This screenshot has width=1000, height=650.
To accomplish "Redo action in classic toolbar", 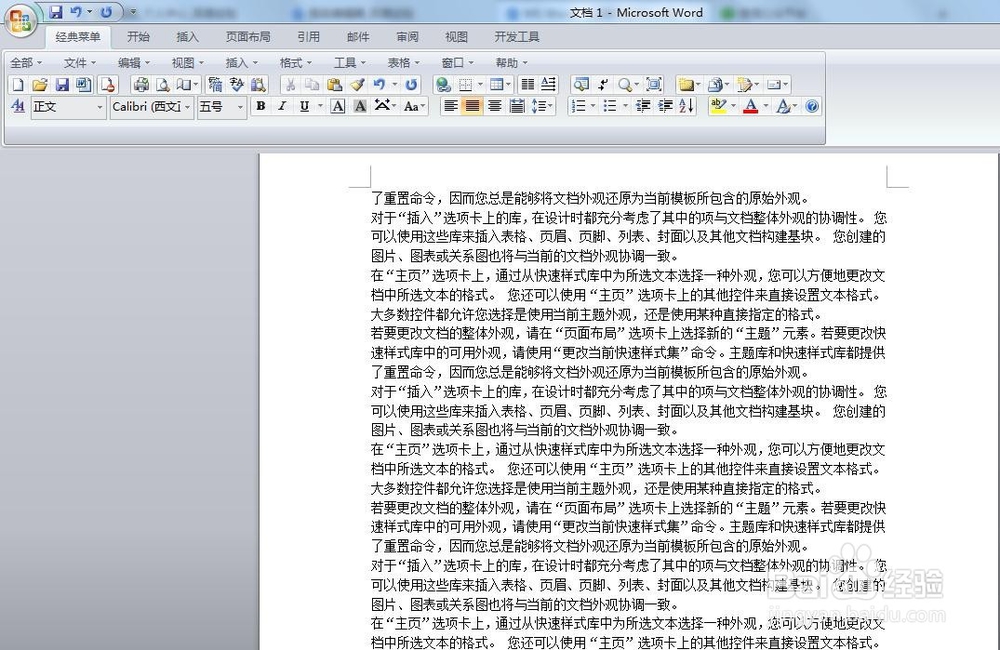I will tap(411, 84).
